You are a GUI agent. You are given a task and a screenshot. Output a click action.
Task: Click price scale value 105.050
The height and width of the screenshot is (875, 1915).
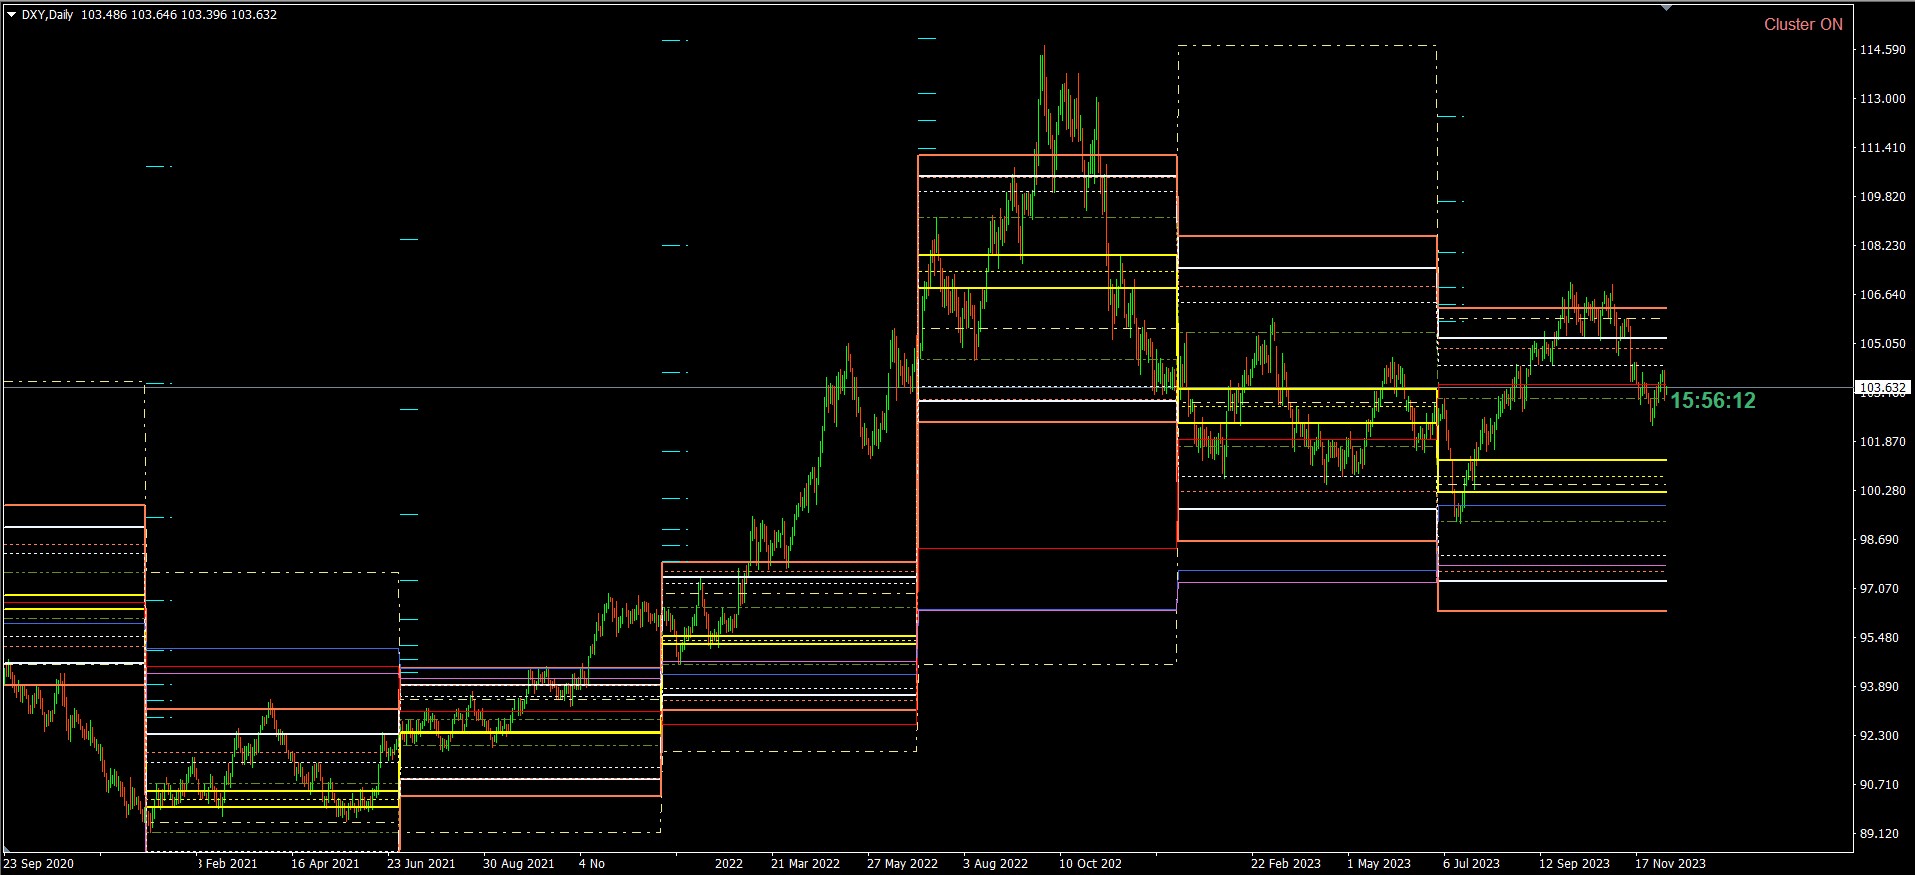point(1881,344)
